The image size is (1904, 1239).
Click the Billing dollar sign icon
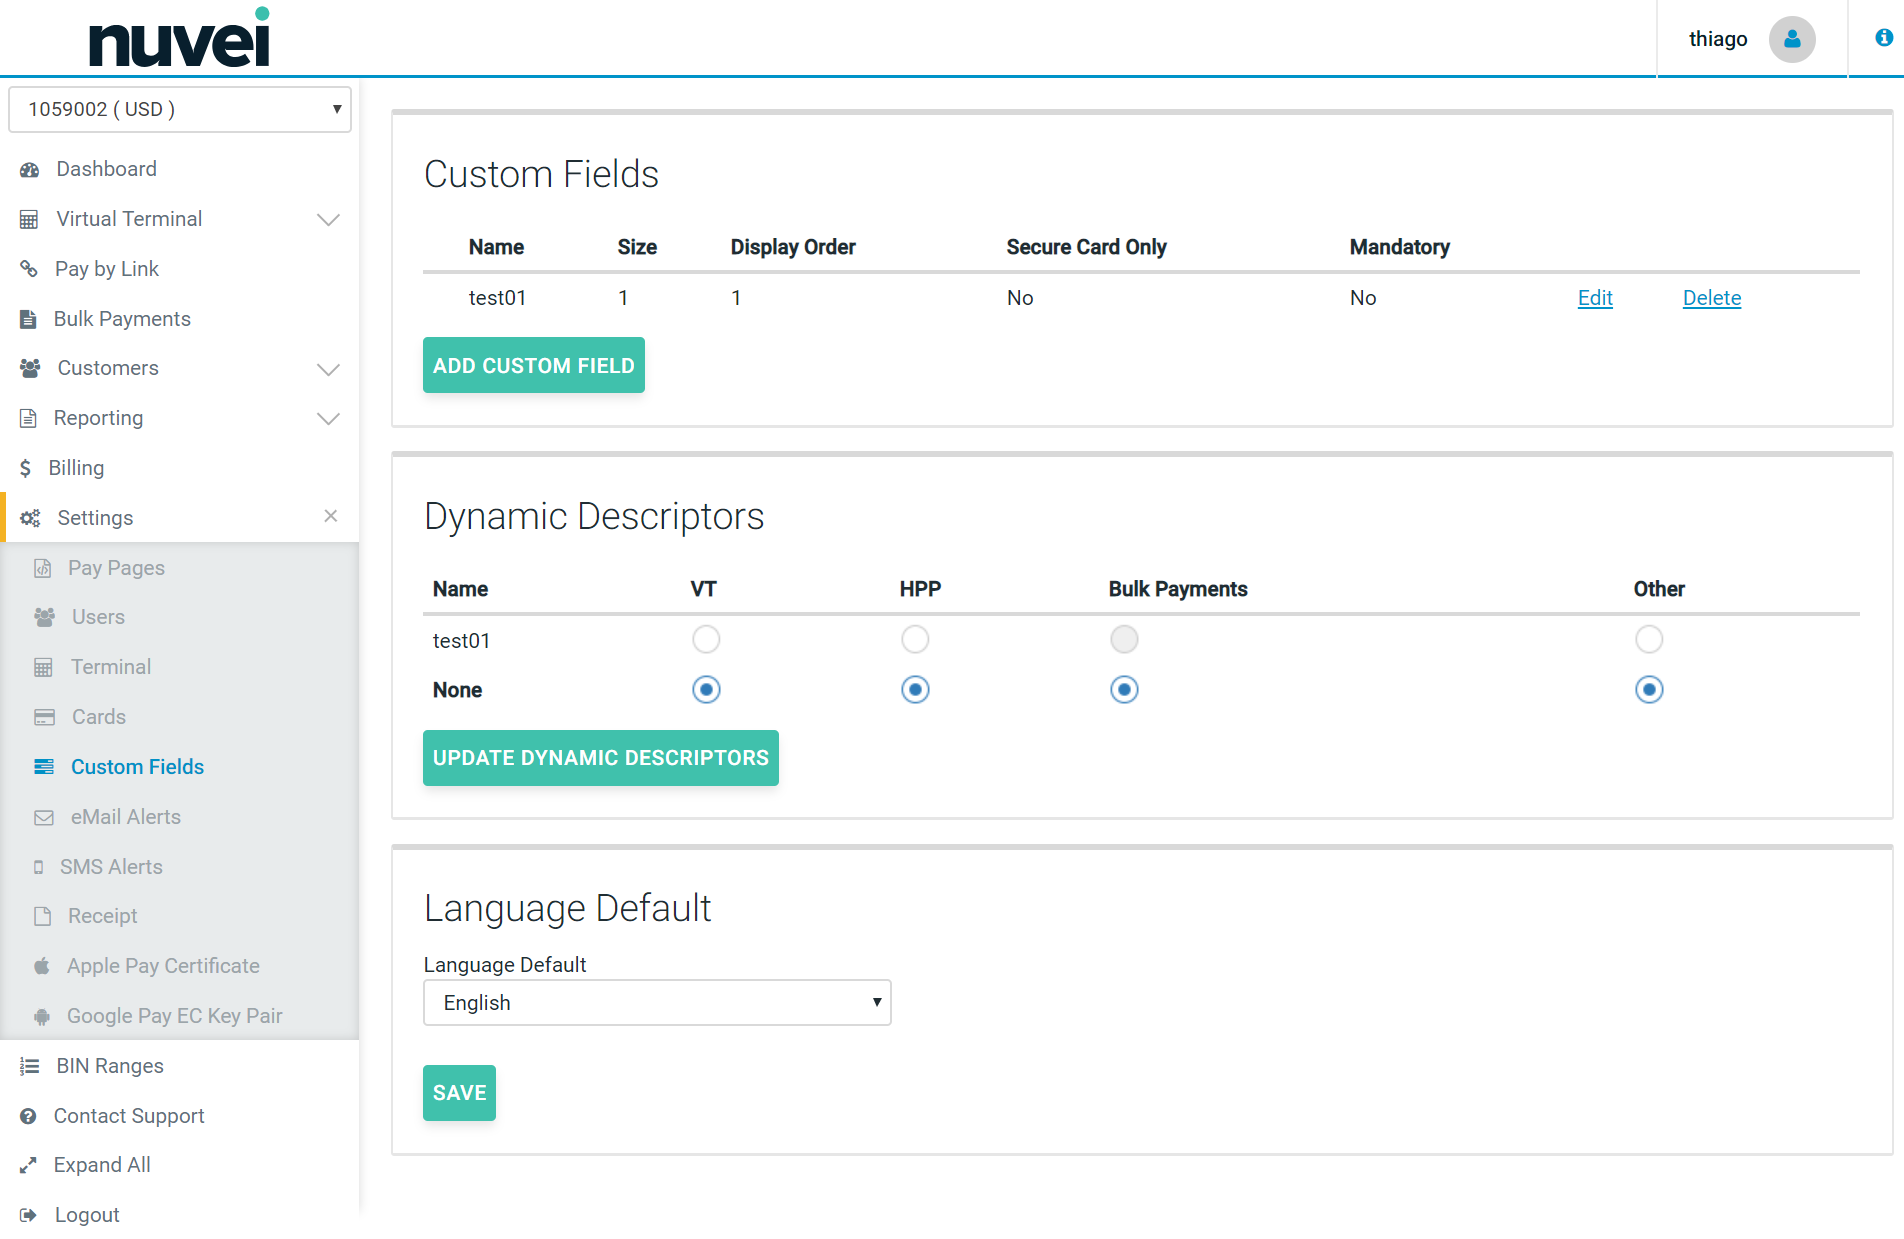coord(26,468)
